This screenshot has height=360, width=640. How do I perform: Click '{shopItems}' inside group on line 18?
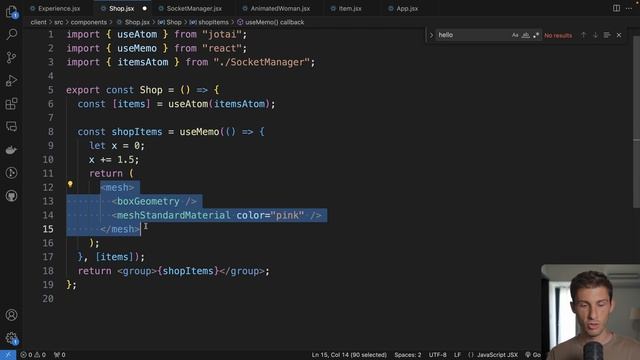pyautogui.click(x=188, y=271)
